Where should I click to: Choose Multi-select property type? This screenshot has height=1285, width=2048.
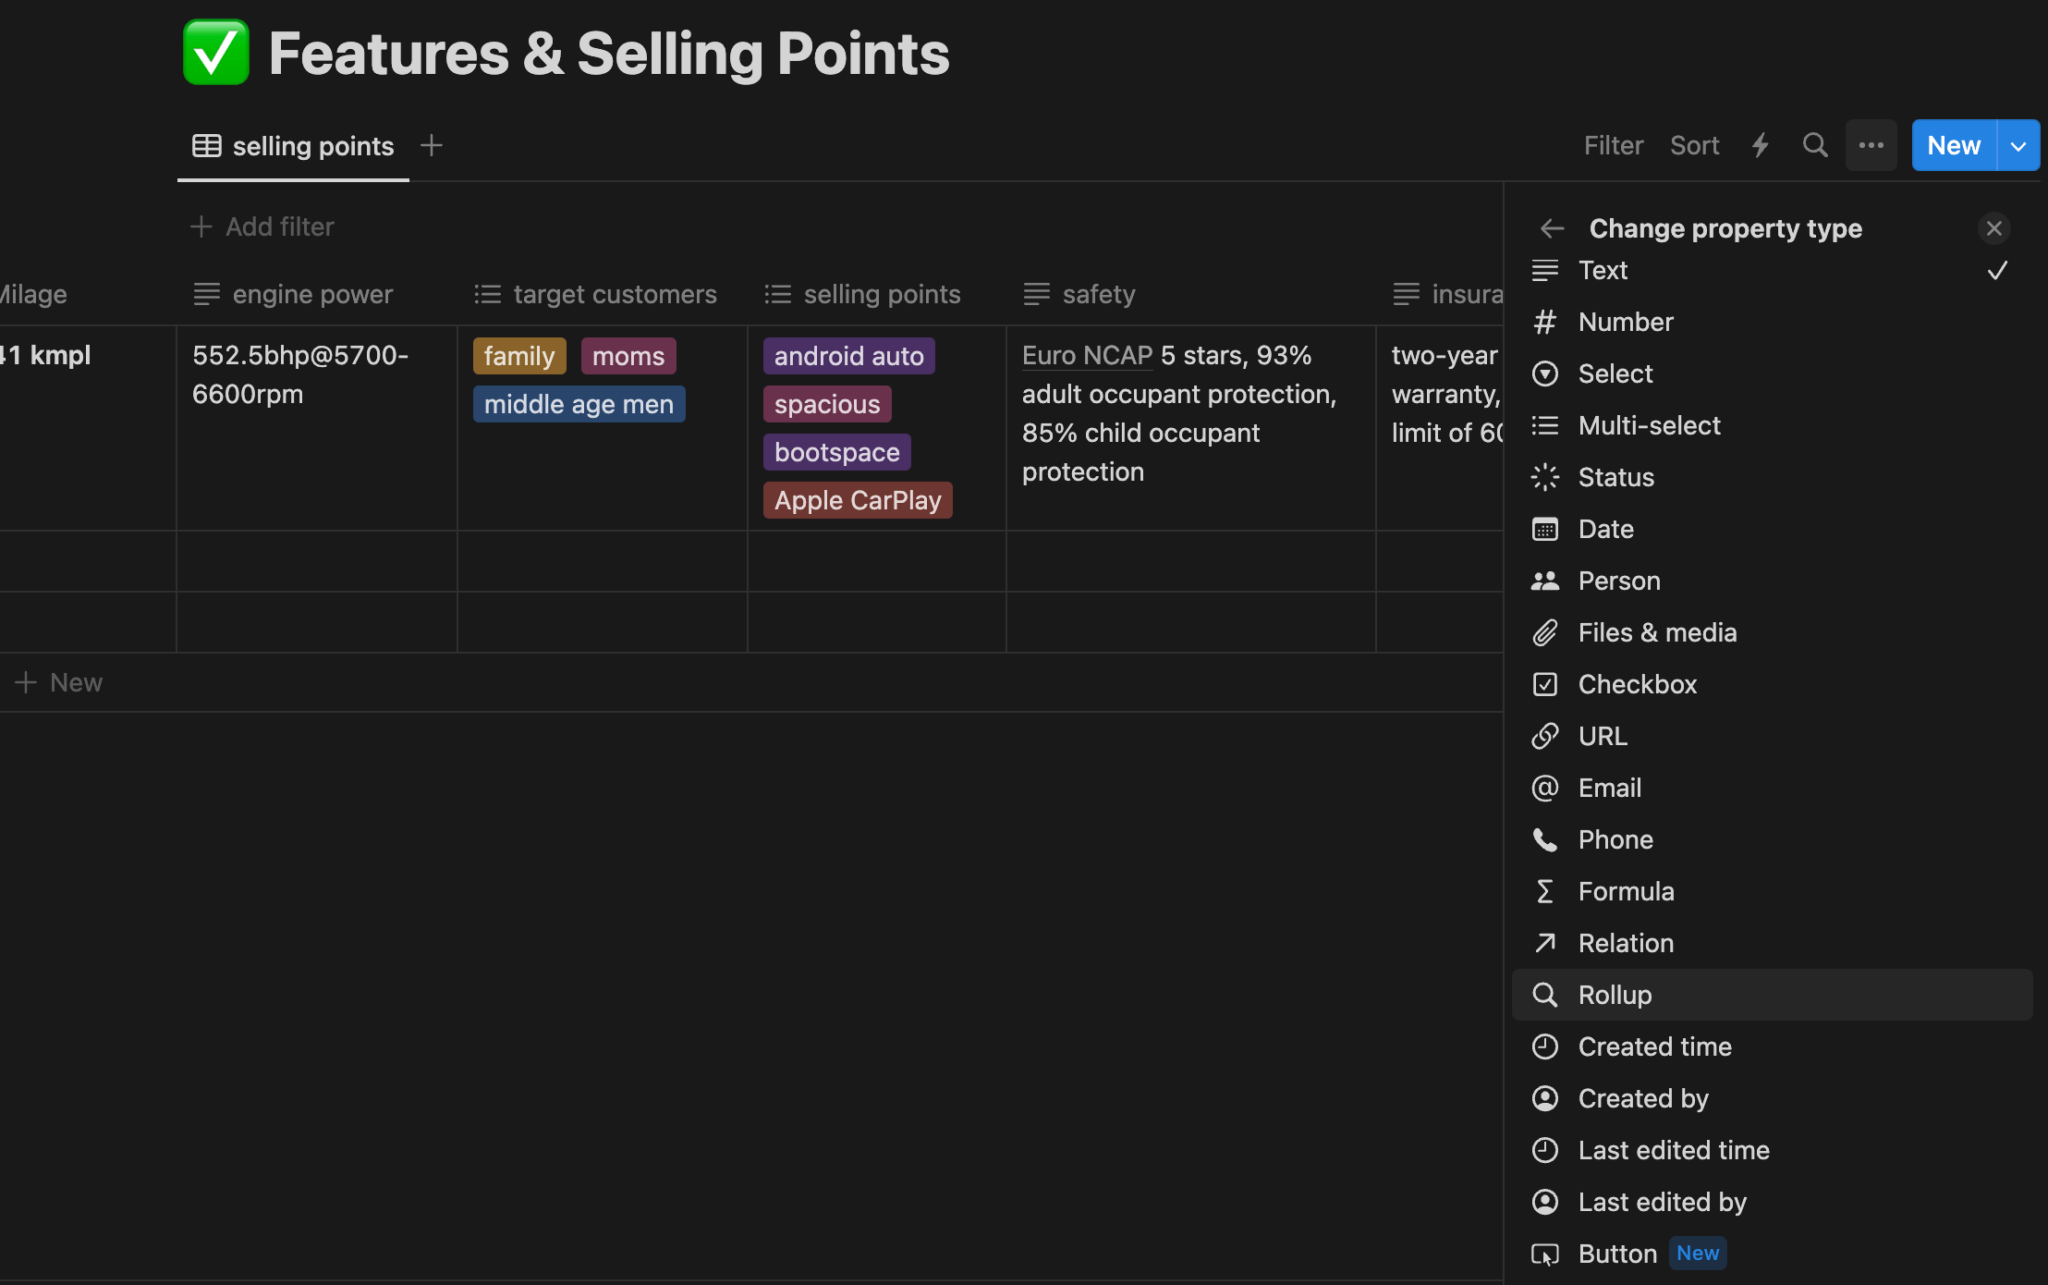pyautogui.click(x=1648, y=426)
